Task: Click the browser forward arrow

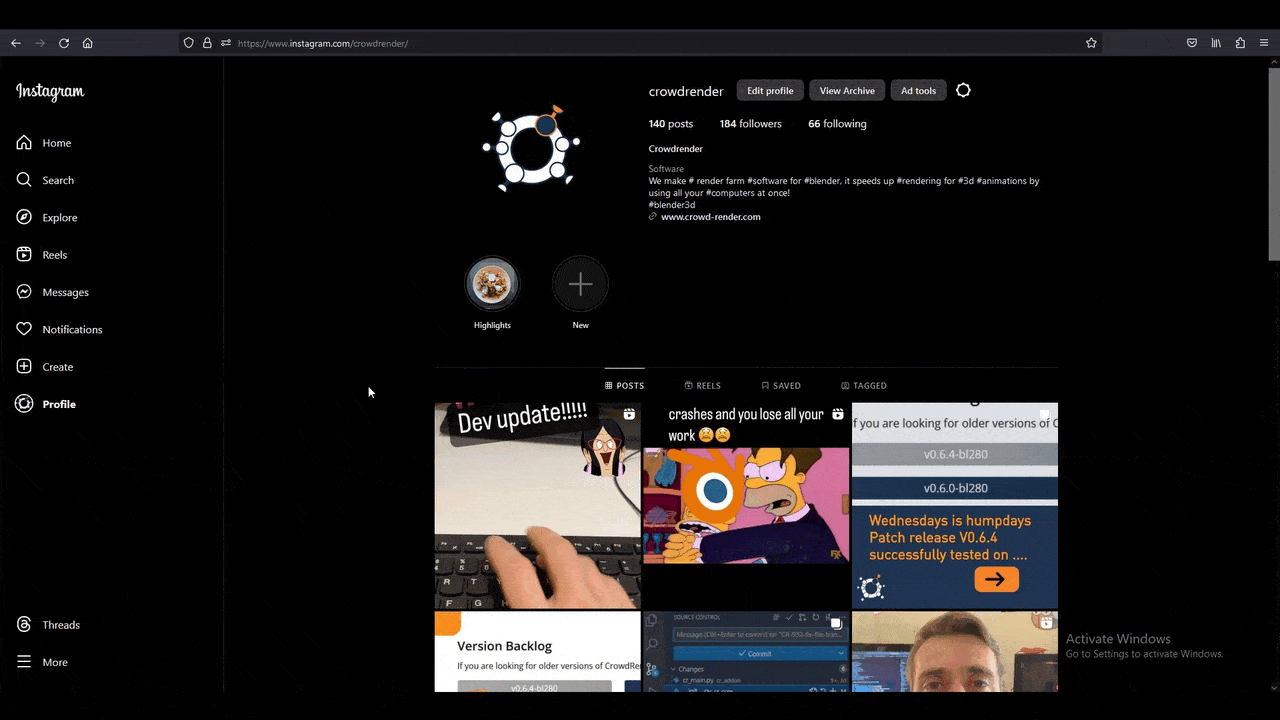Action: point(40,43)
